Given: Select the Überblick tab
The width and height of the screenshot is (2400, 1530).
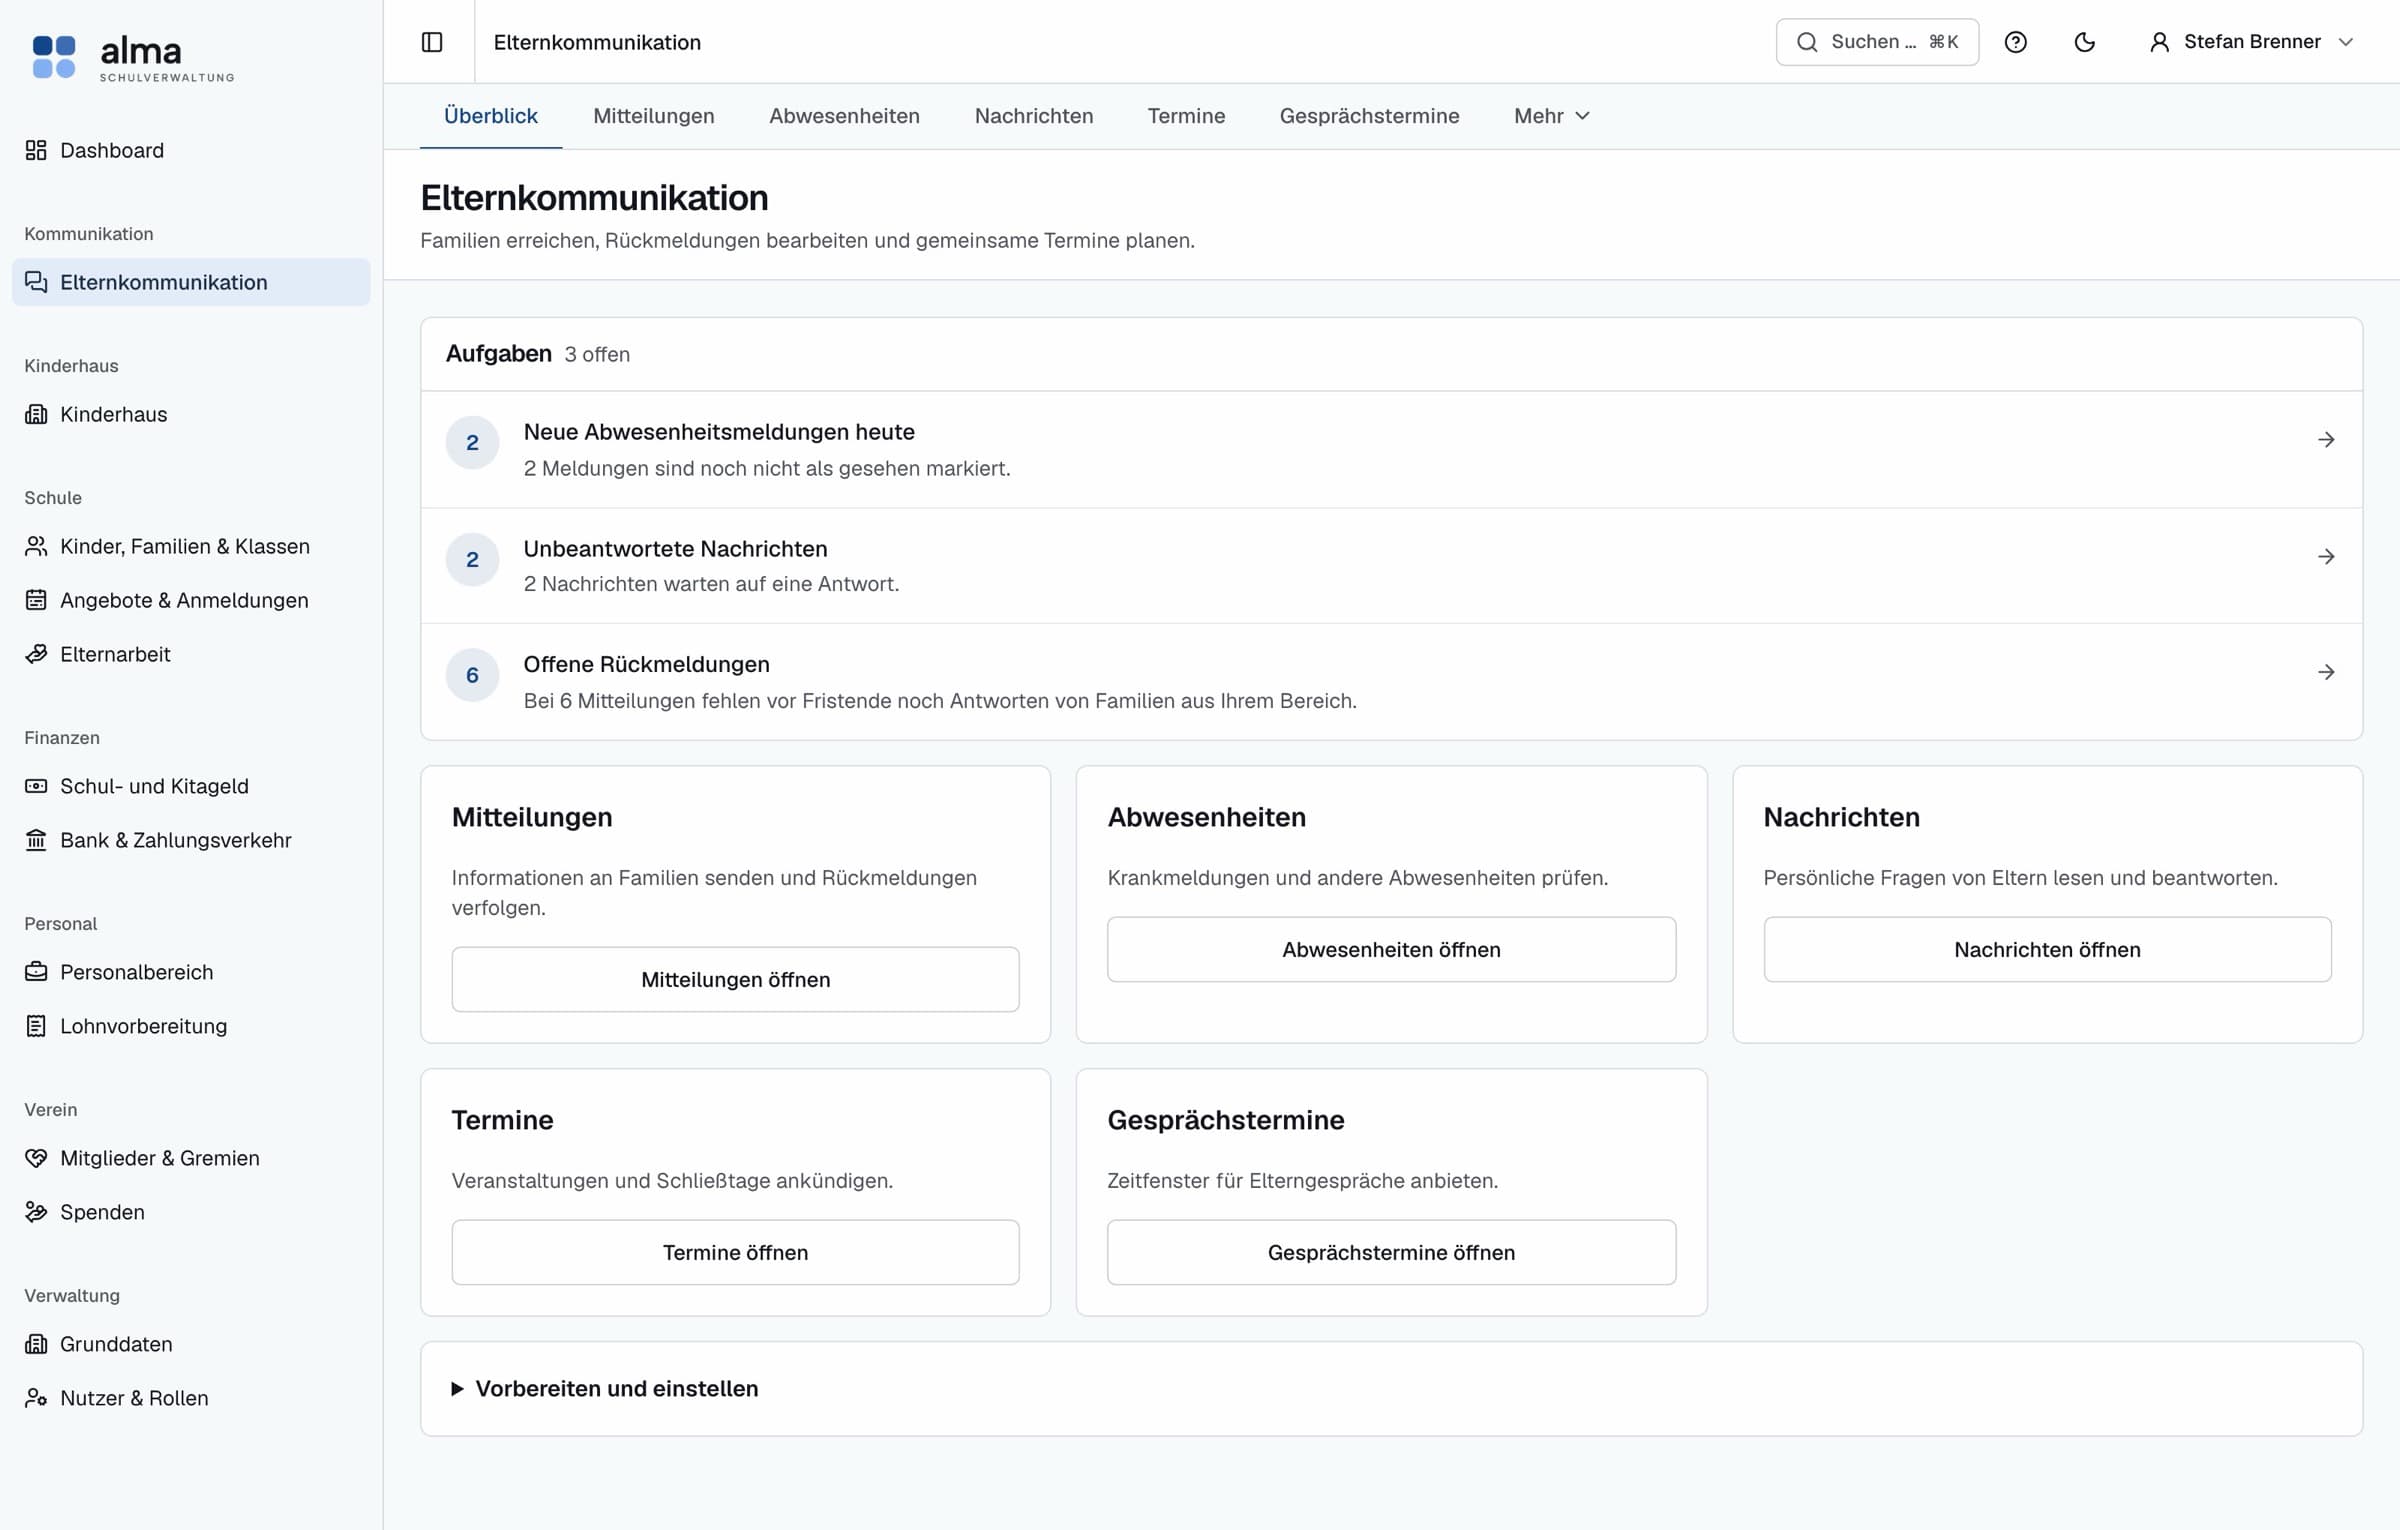Looking at the screenshot, I should pos(491,116).
